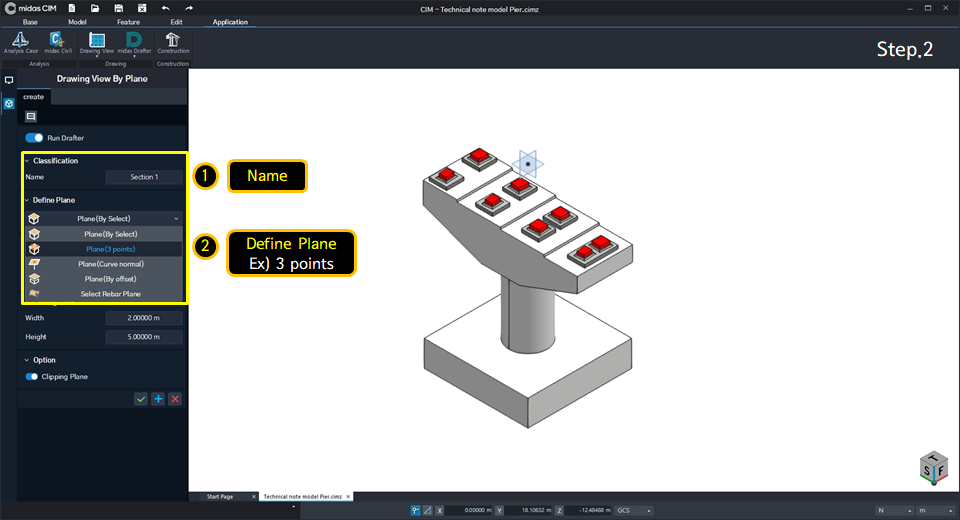This screenshot has width=960, height=520.
Task: Click the New file icon in title bar
Action: click(x=72, y=8)
